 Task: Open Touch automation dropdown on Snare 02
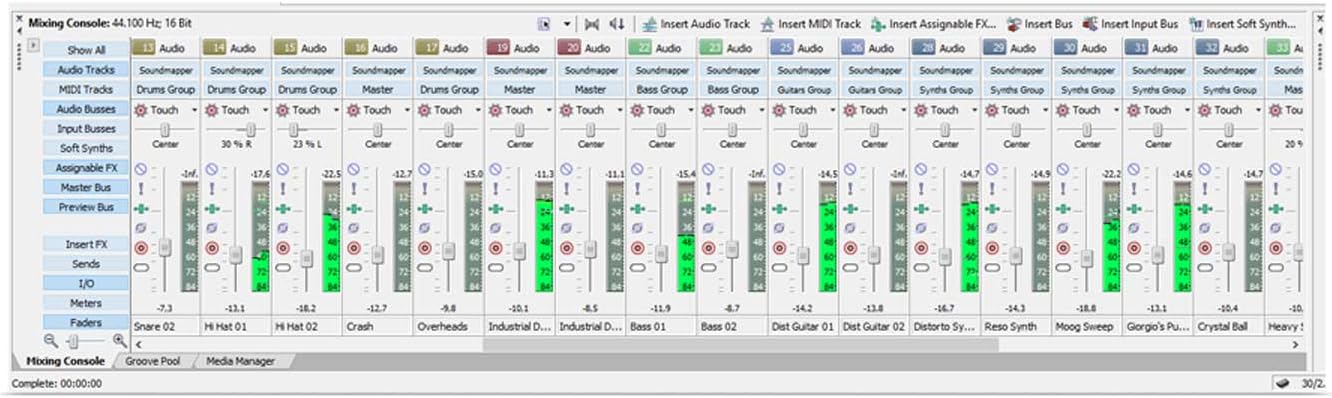[195, 110]
